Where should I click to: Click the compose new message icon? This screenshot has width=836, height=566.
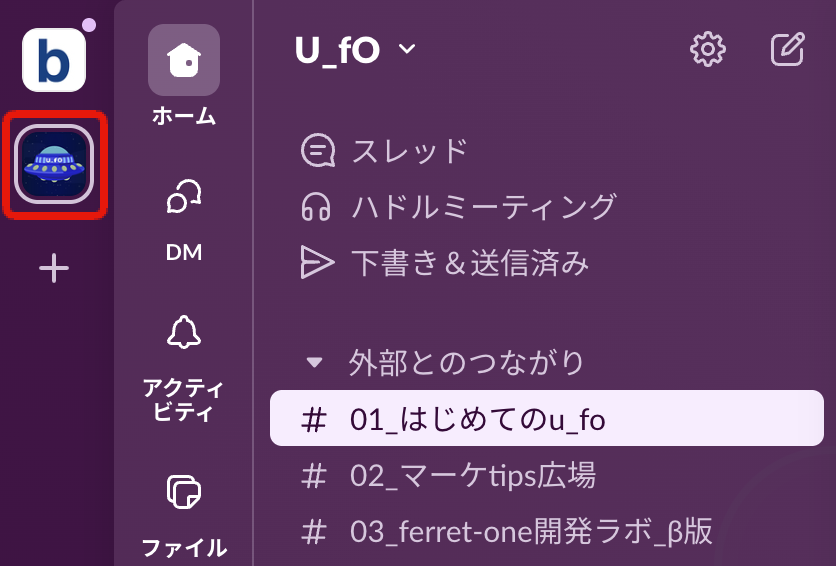788,49
